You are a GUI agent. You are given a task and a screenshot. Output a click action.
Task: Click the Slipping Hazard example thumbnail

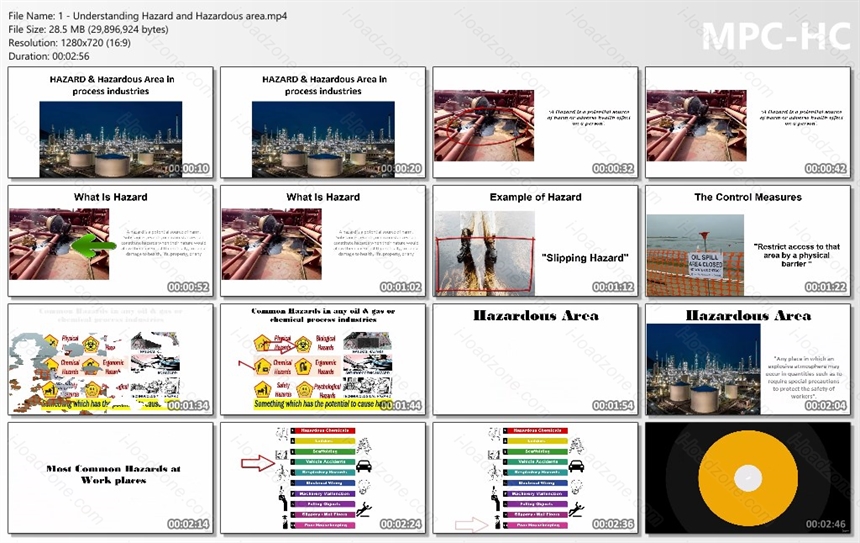[x=535, y=241]
